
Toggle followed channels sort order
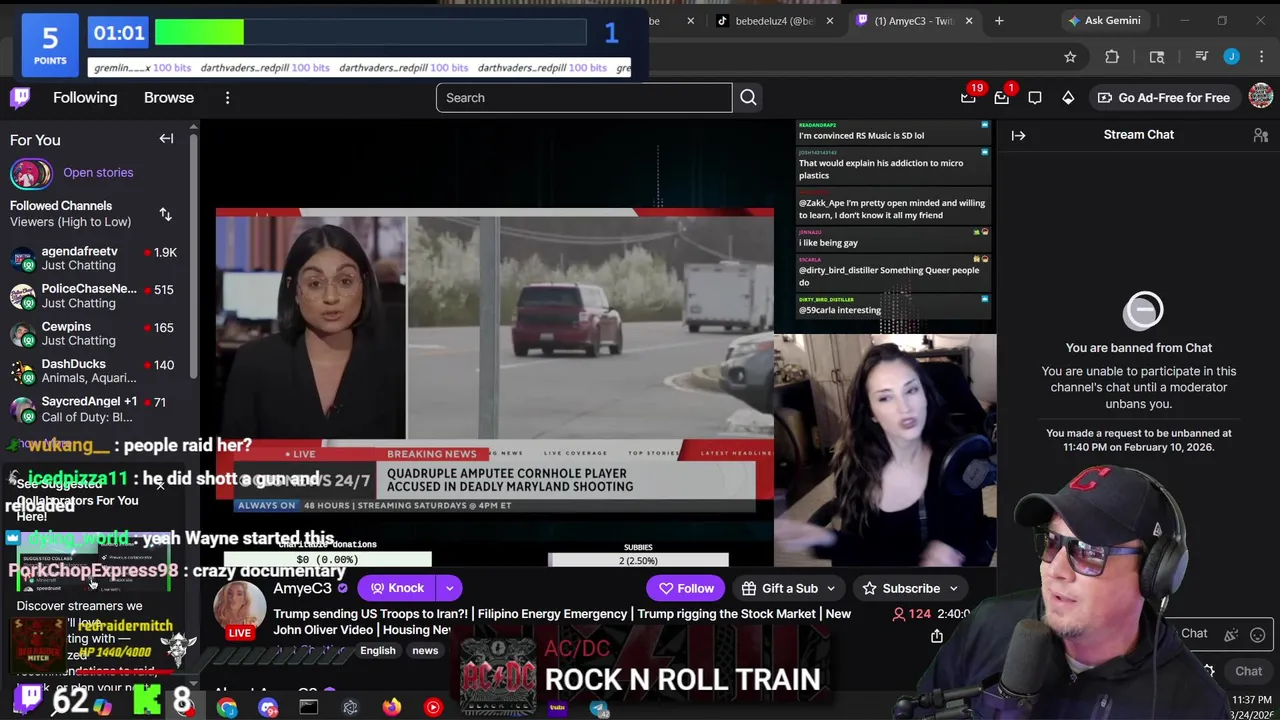166,214
